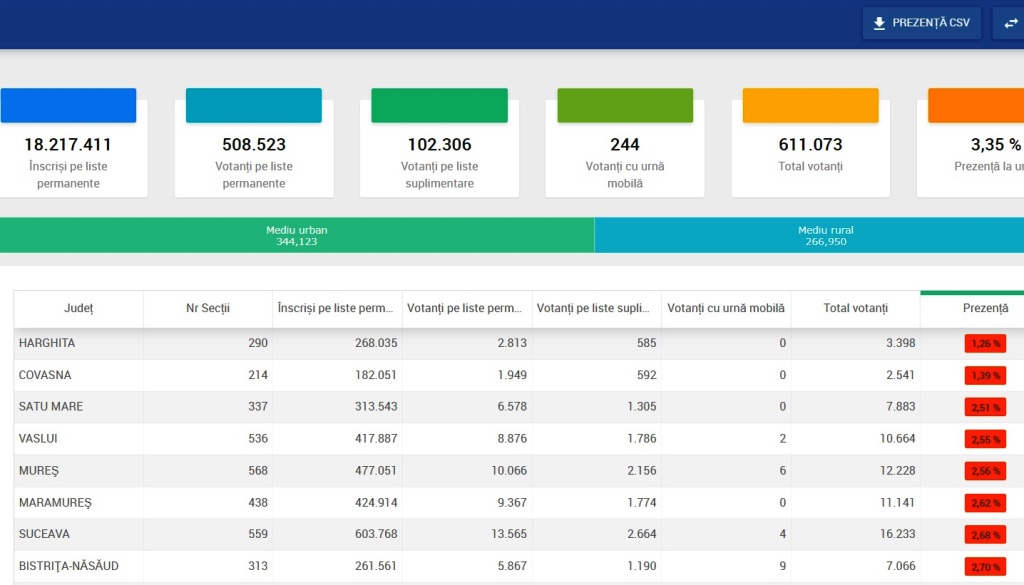Select the SUCEAVA county row
The height and width of the screenshot is (585, 1024).
pyautogui.click(x=519, y=534)
